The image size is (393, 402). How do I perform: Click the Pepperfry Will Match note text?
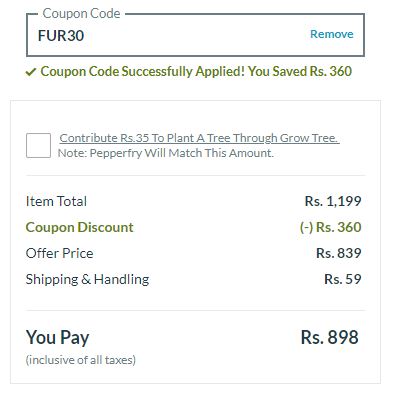point(166,153)
